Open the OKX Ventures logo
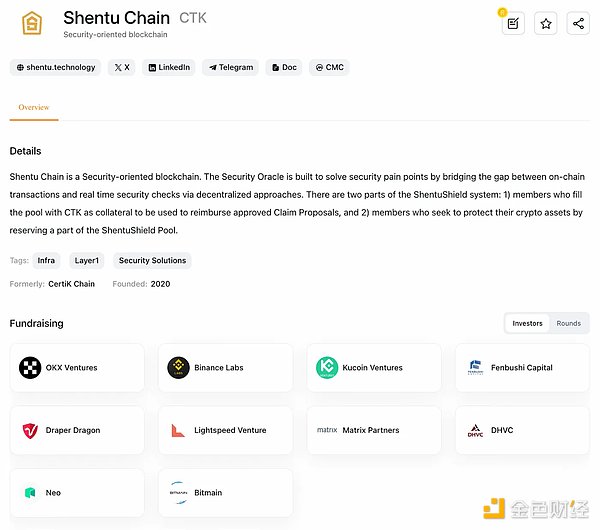Screen dimensions: 600x530 pos(30,368)
